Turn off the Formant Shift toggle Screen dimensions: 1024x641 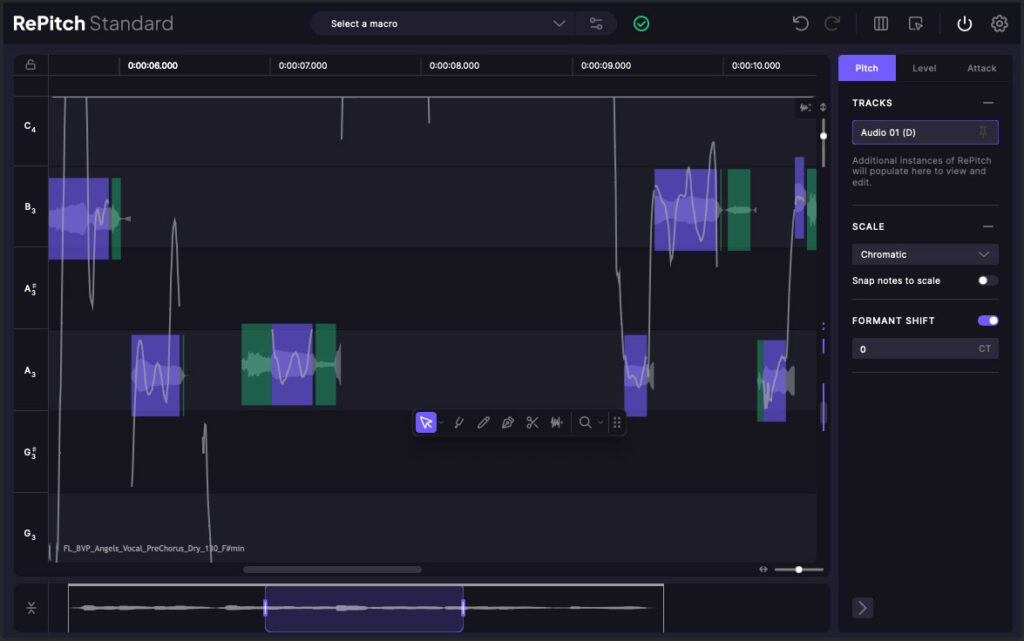pos(987,321)
